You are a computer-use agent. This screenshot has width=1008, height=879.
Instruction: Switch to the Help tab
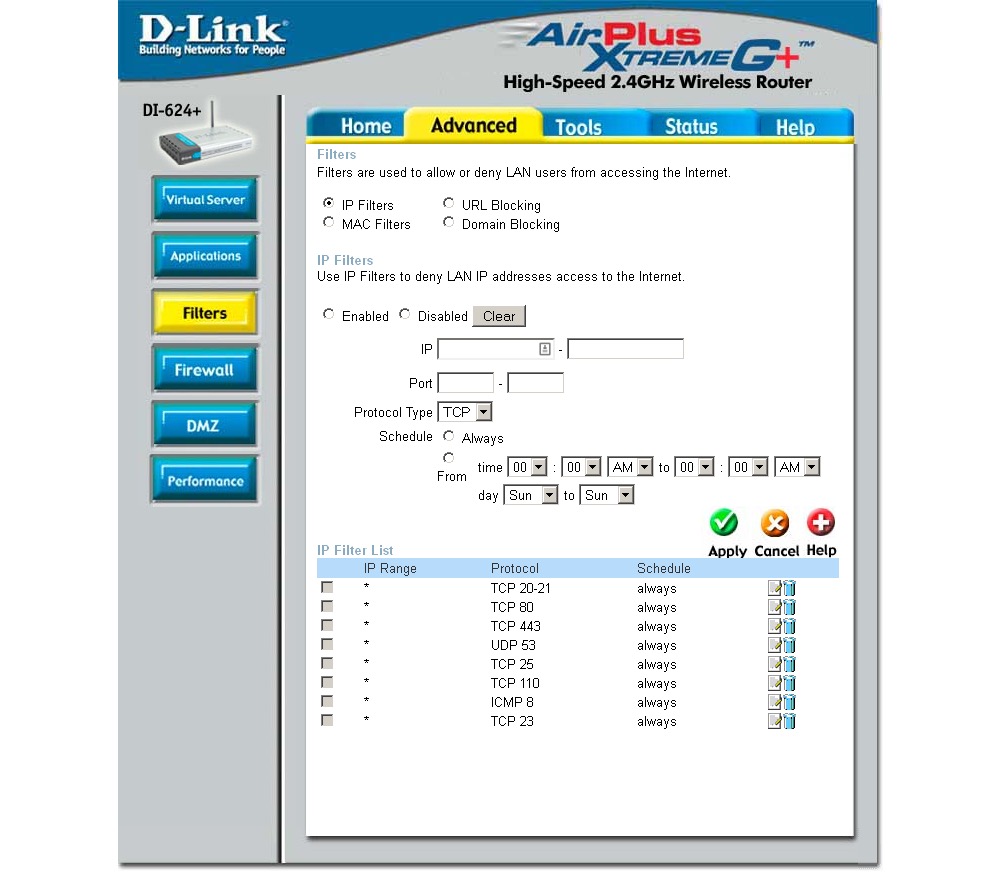[795, 127]
